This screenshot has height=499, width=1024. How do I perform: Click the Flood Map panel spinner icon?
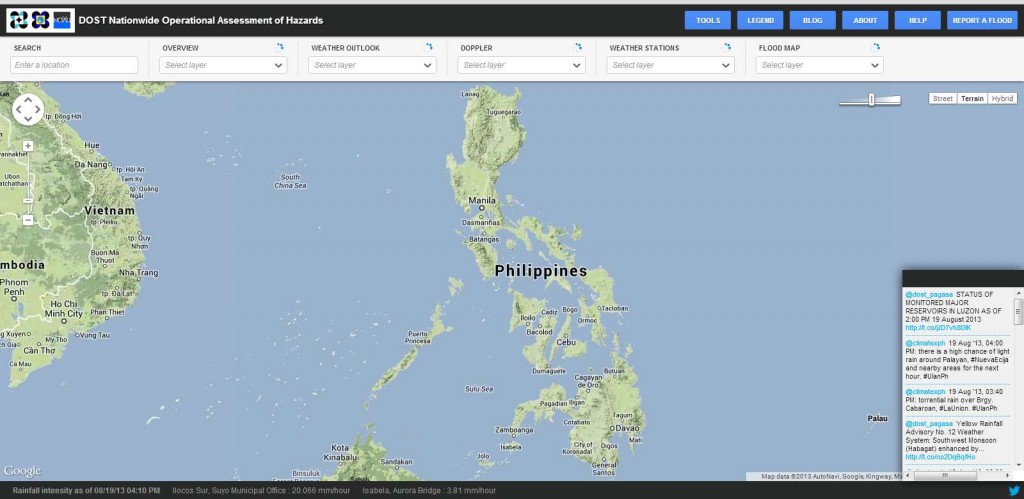[x=878, y=47]
